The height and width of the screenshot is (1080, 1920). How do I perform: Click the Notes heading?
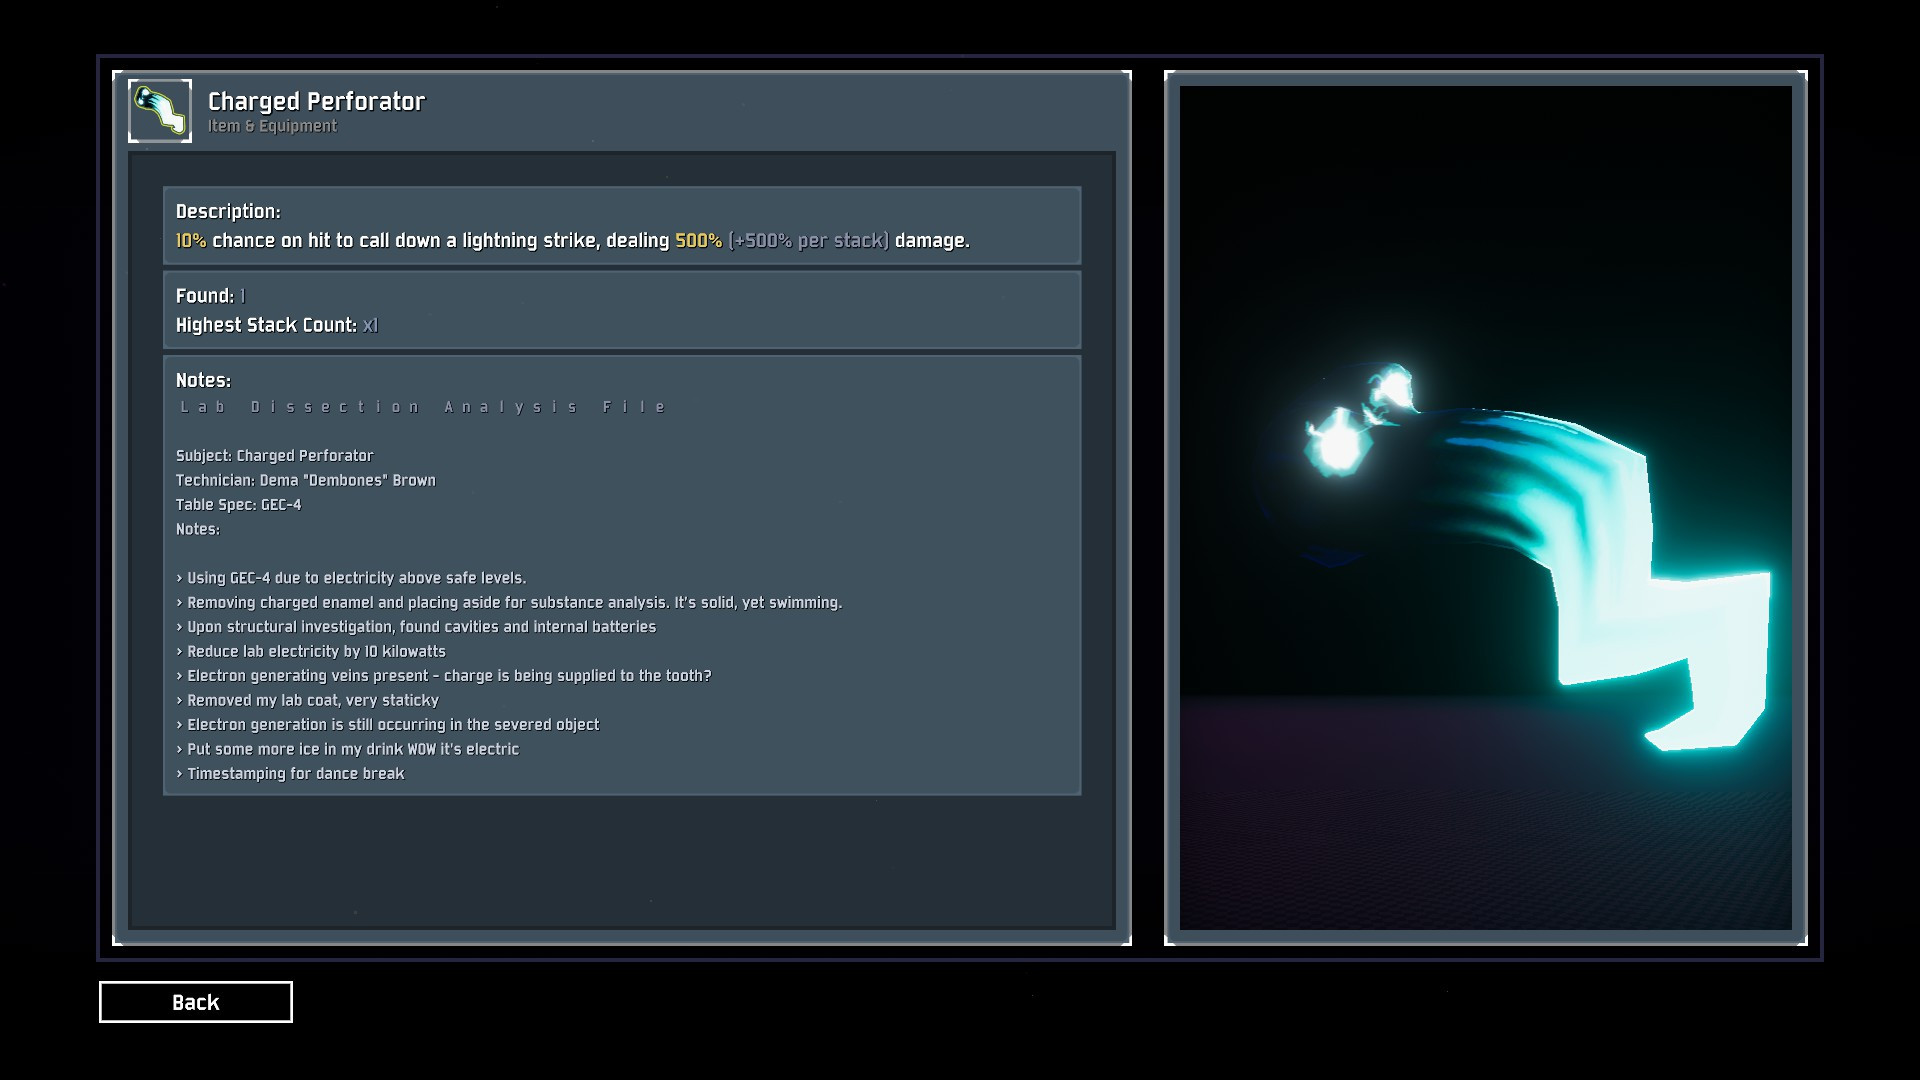point(203,380)
